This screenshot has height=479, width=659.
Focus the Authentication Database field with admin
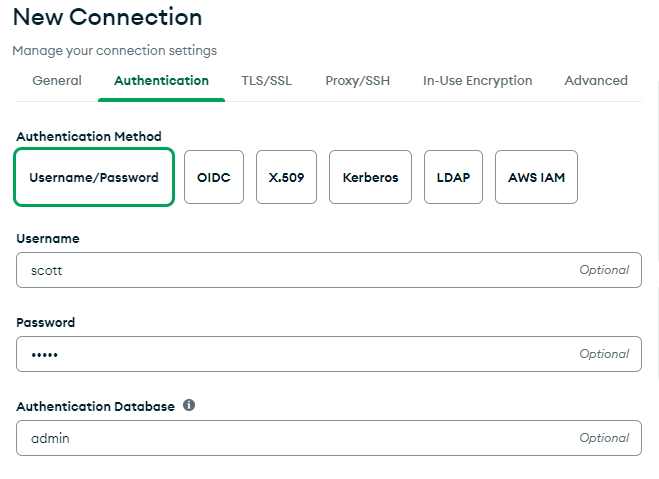point(300,438)
